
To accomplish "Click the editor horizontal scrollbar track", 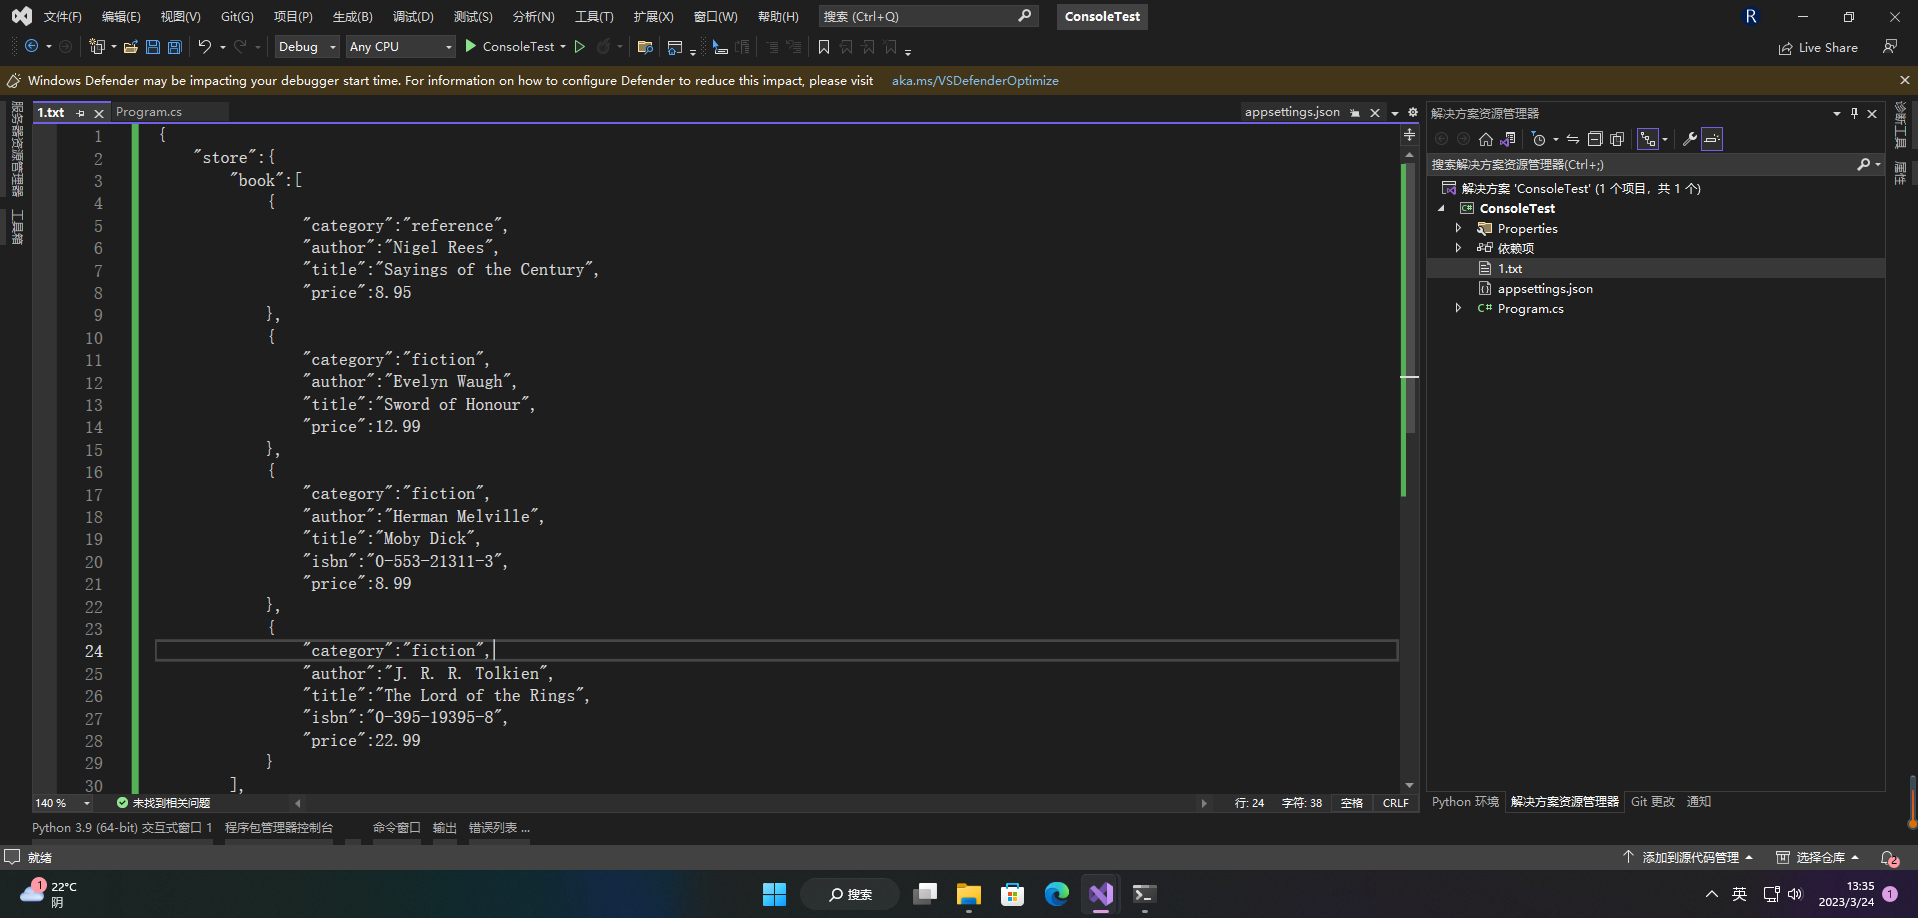I will [x=750, y=803].
